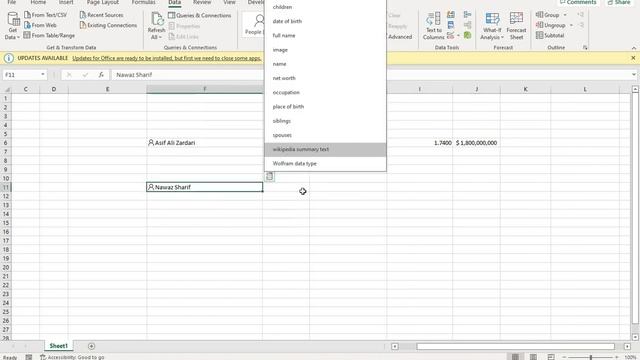This screenshot has height=360, width=640.
Task: Click the Office updates link in banner
Action: pyautogui.click(x=167, y=58)
